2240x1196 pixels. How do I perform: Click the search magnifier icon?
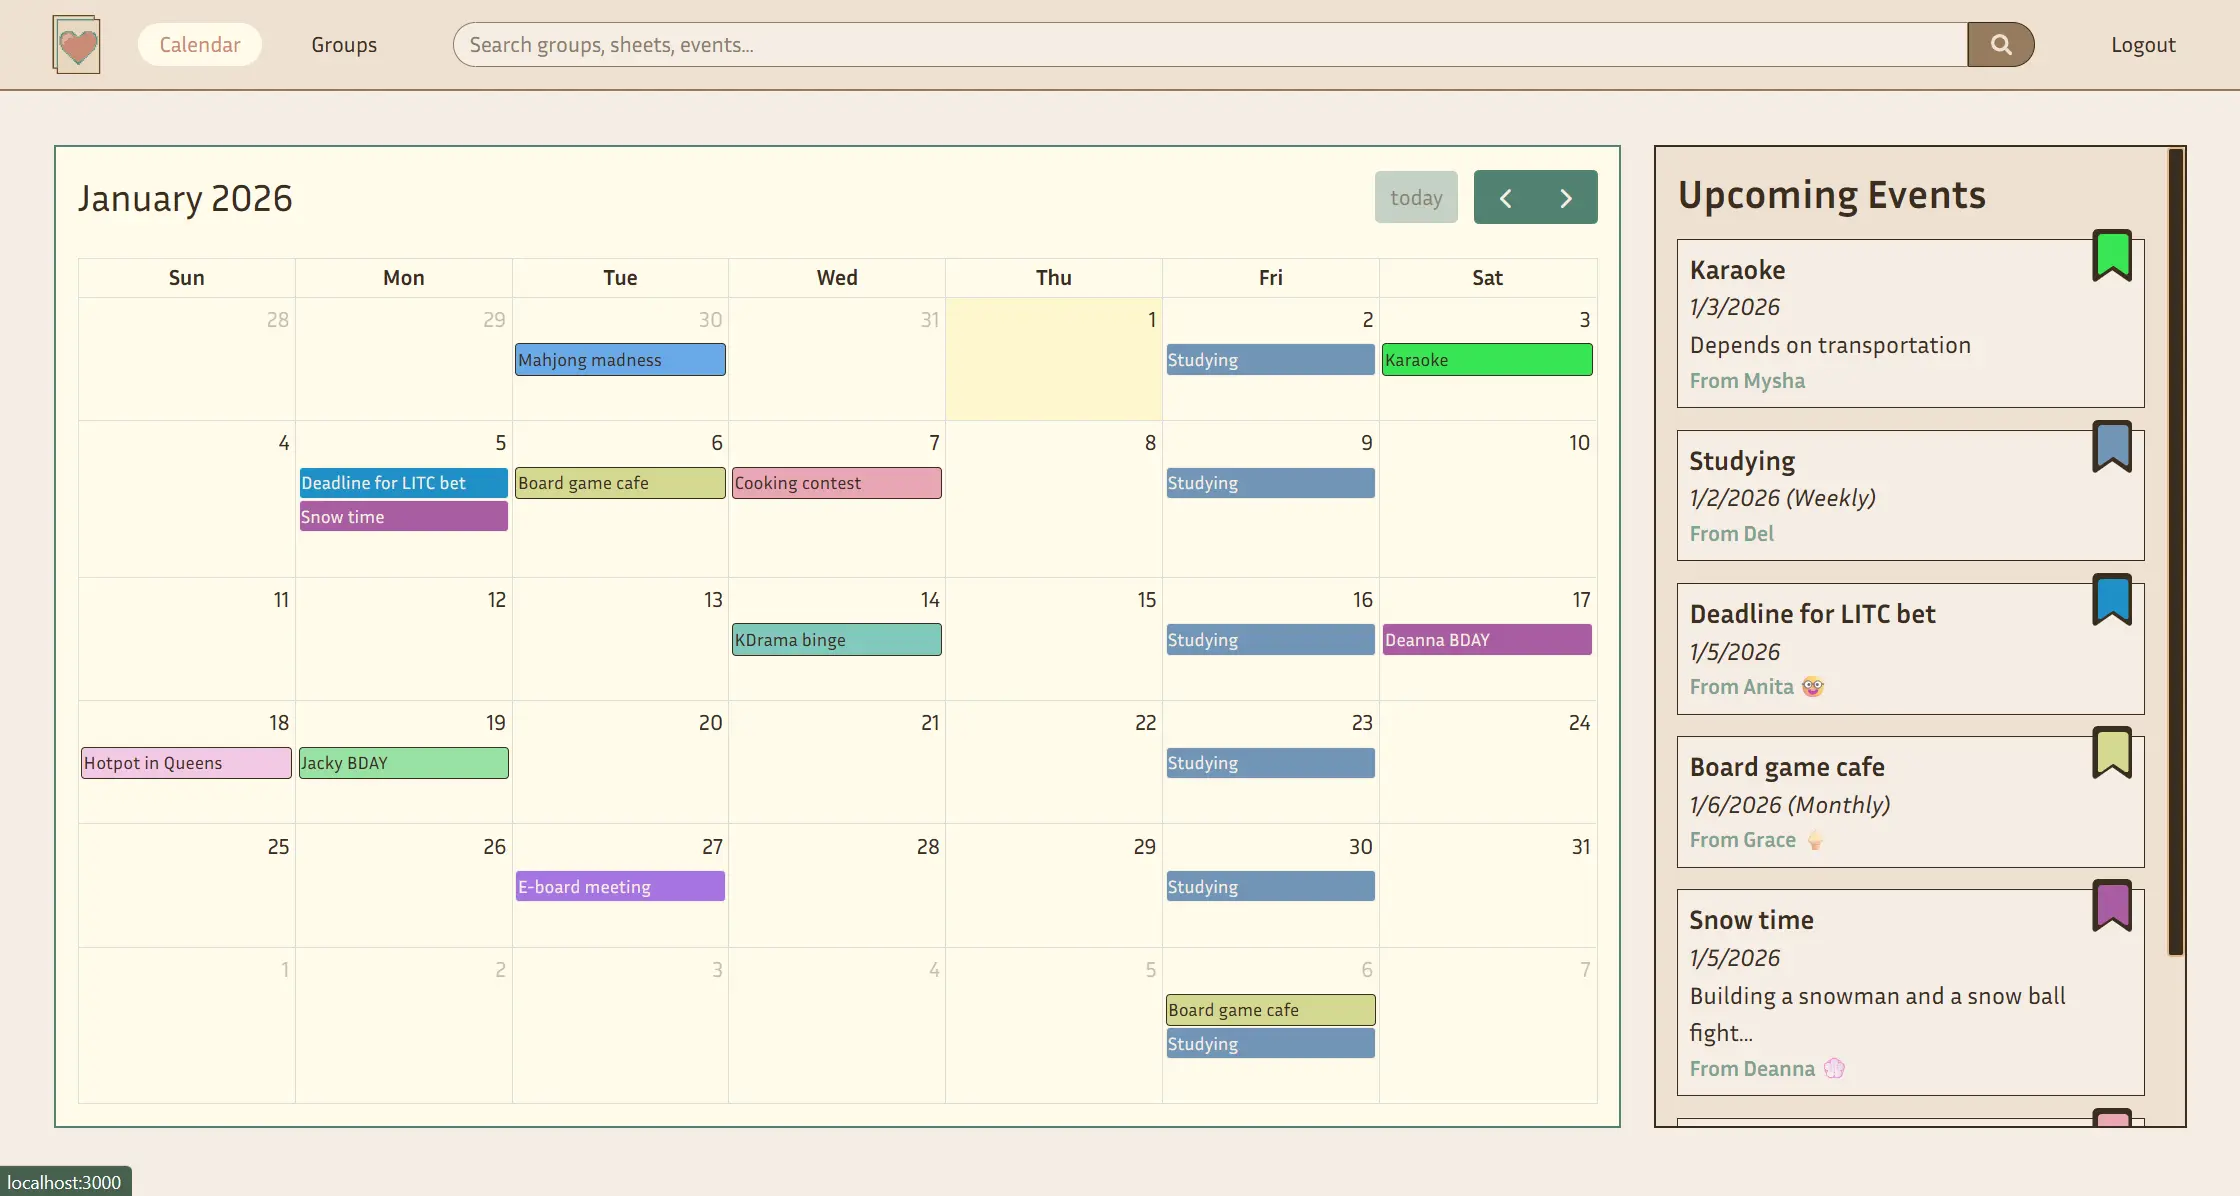[2000, 44]
